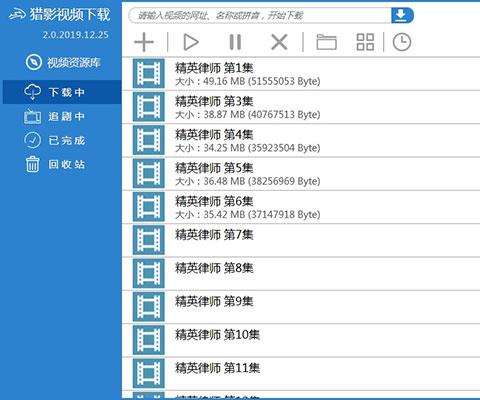Click thumbnail of 精英律师 第8集
Image resolution: width=480 pixels, height=400 pixels.
pos(149,273)
